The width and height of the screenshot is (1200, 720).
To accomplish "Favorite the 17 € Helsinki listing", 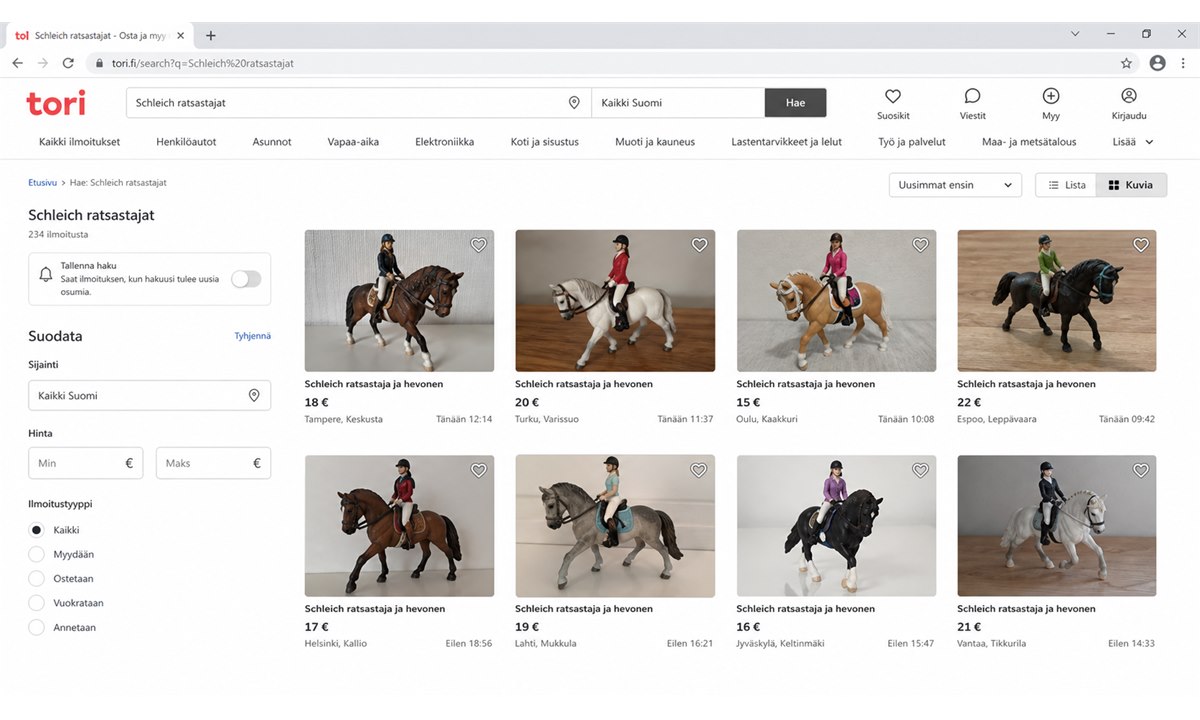I will tap(478, 470).
